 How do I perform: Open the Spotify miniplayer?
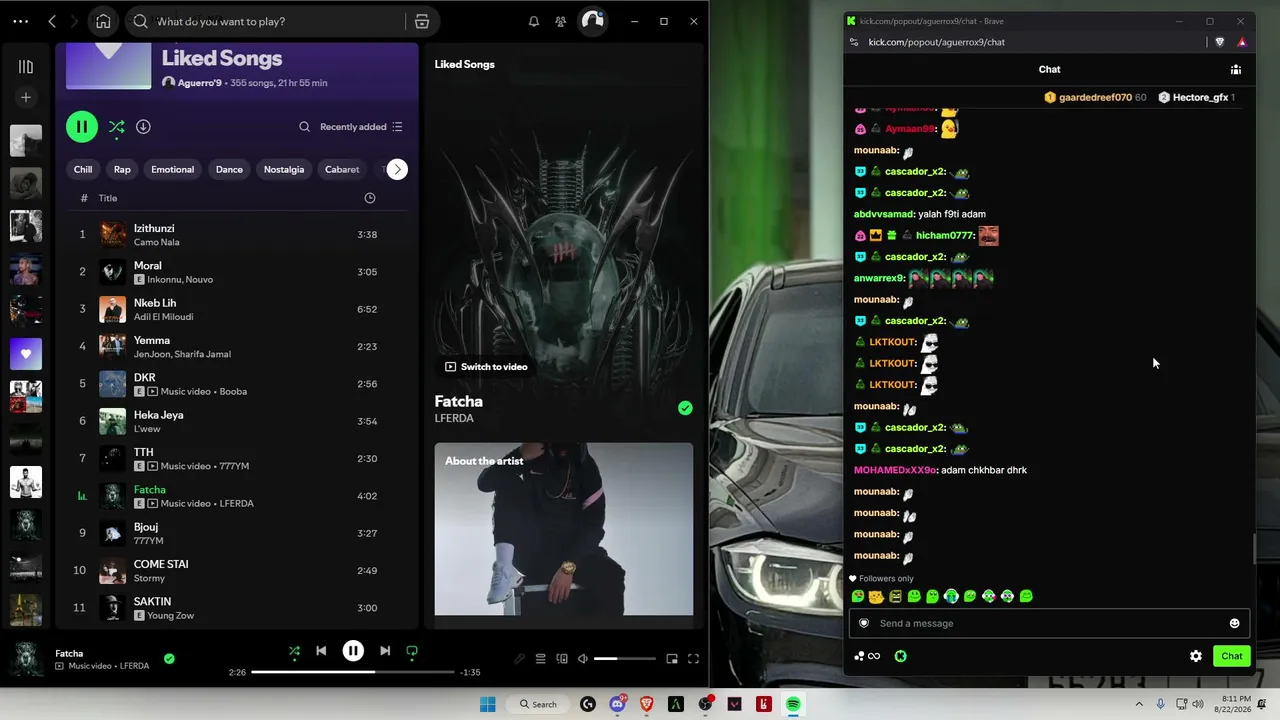[672, 659]
